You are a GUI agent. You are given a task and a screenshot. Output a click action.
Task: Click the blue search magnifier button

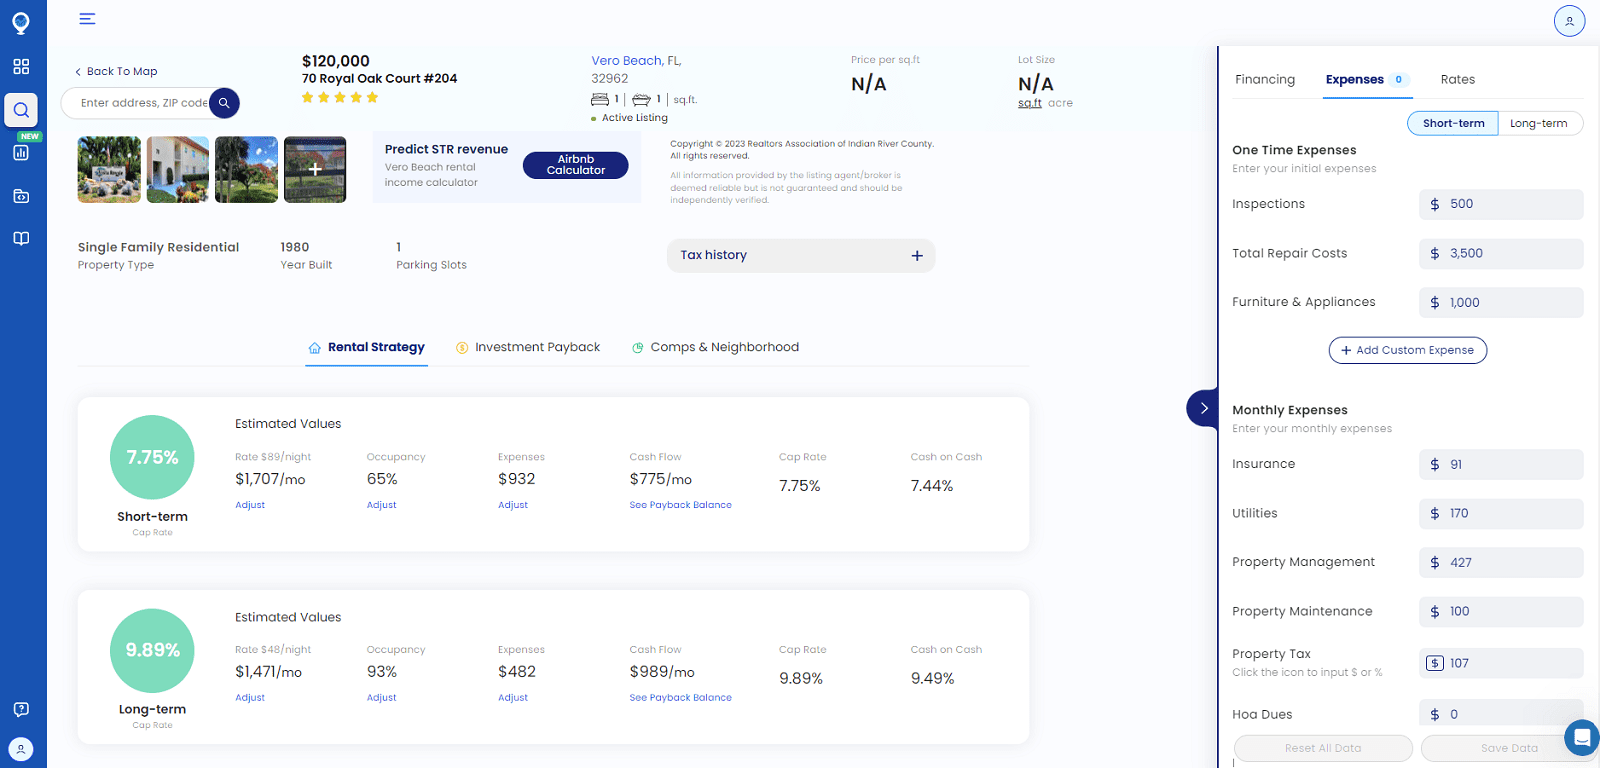tap(224, 103)
